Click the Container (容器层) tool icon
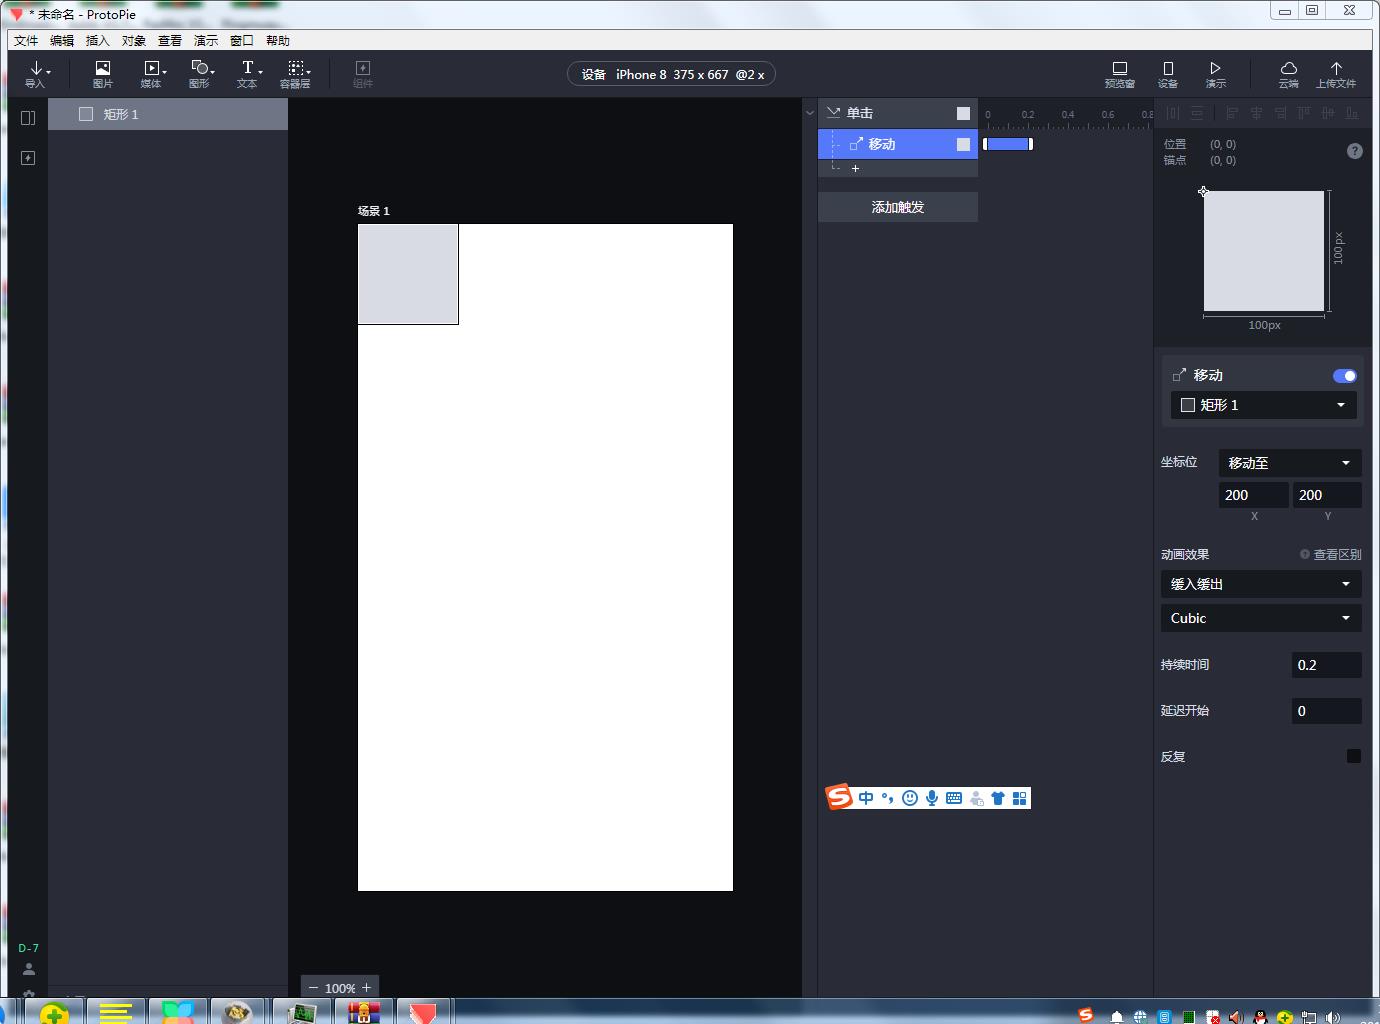The height and width of the screenshot is (1024, 1380). click(x=296, y=73)
